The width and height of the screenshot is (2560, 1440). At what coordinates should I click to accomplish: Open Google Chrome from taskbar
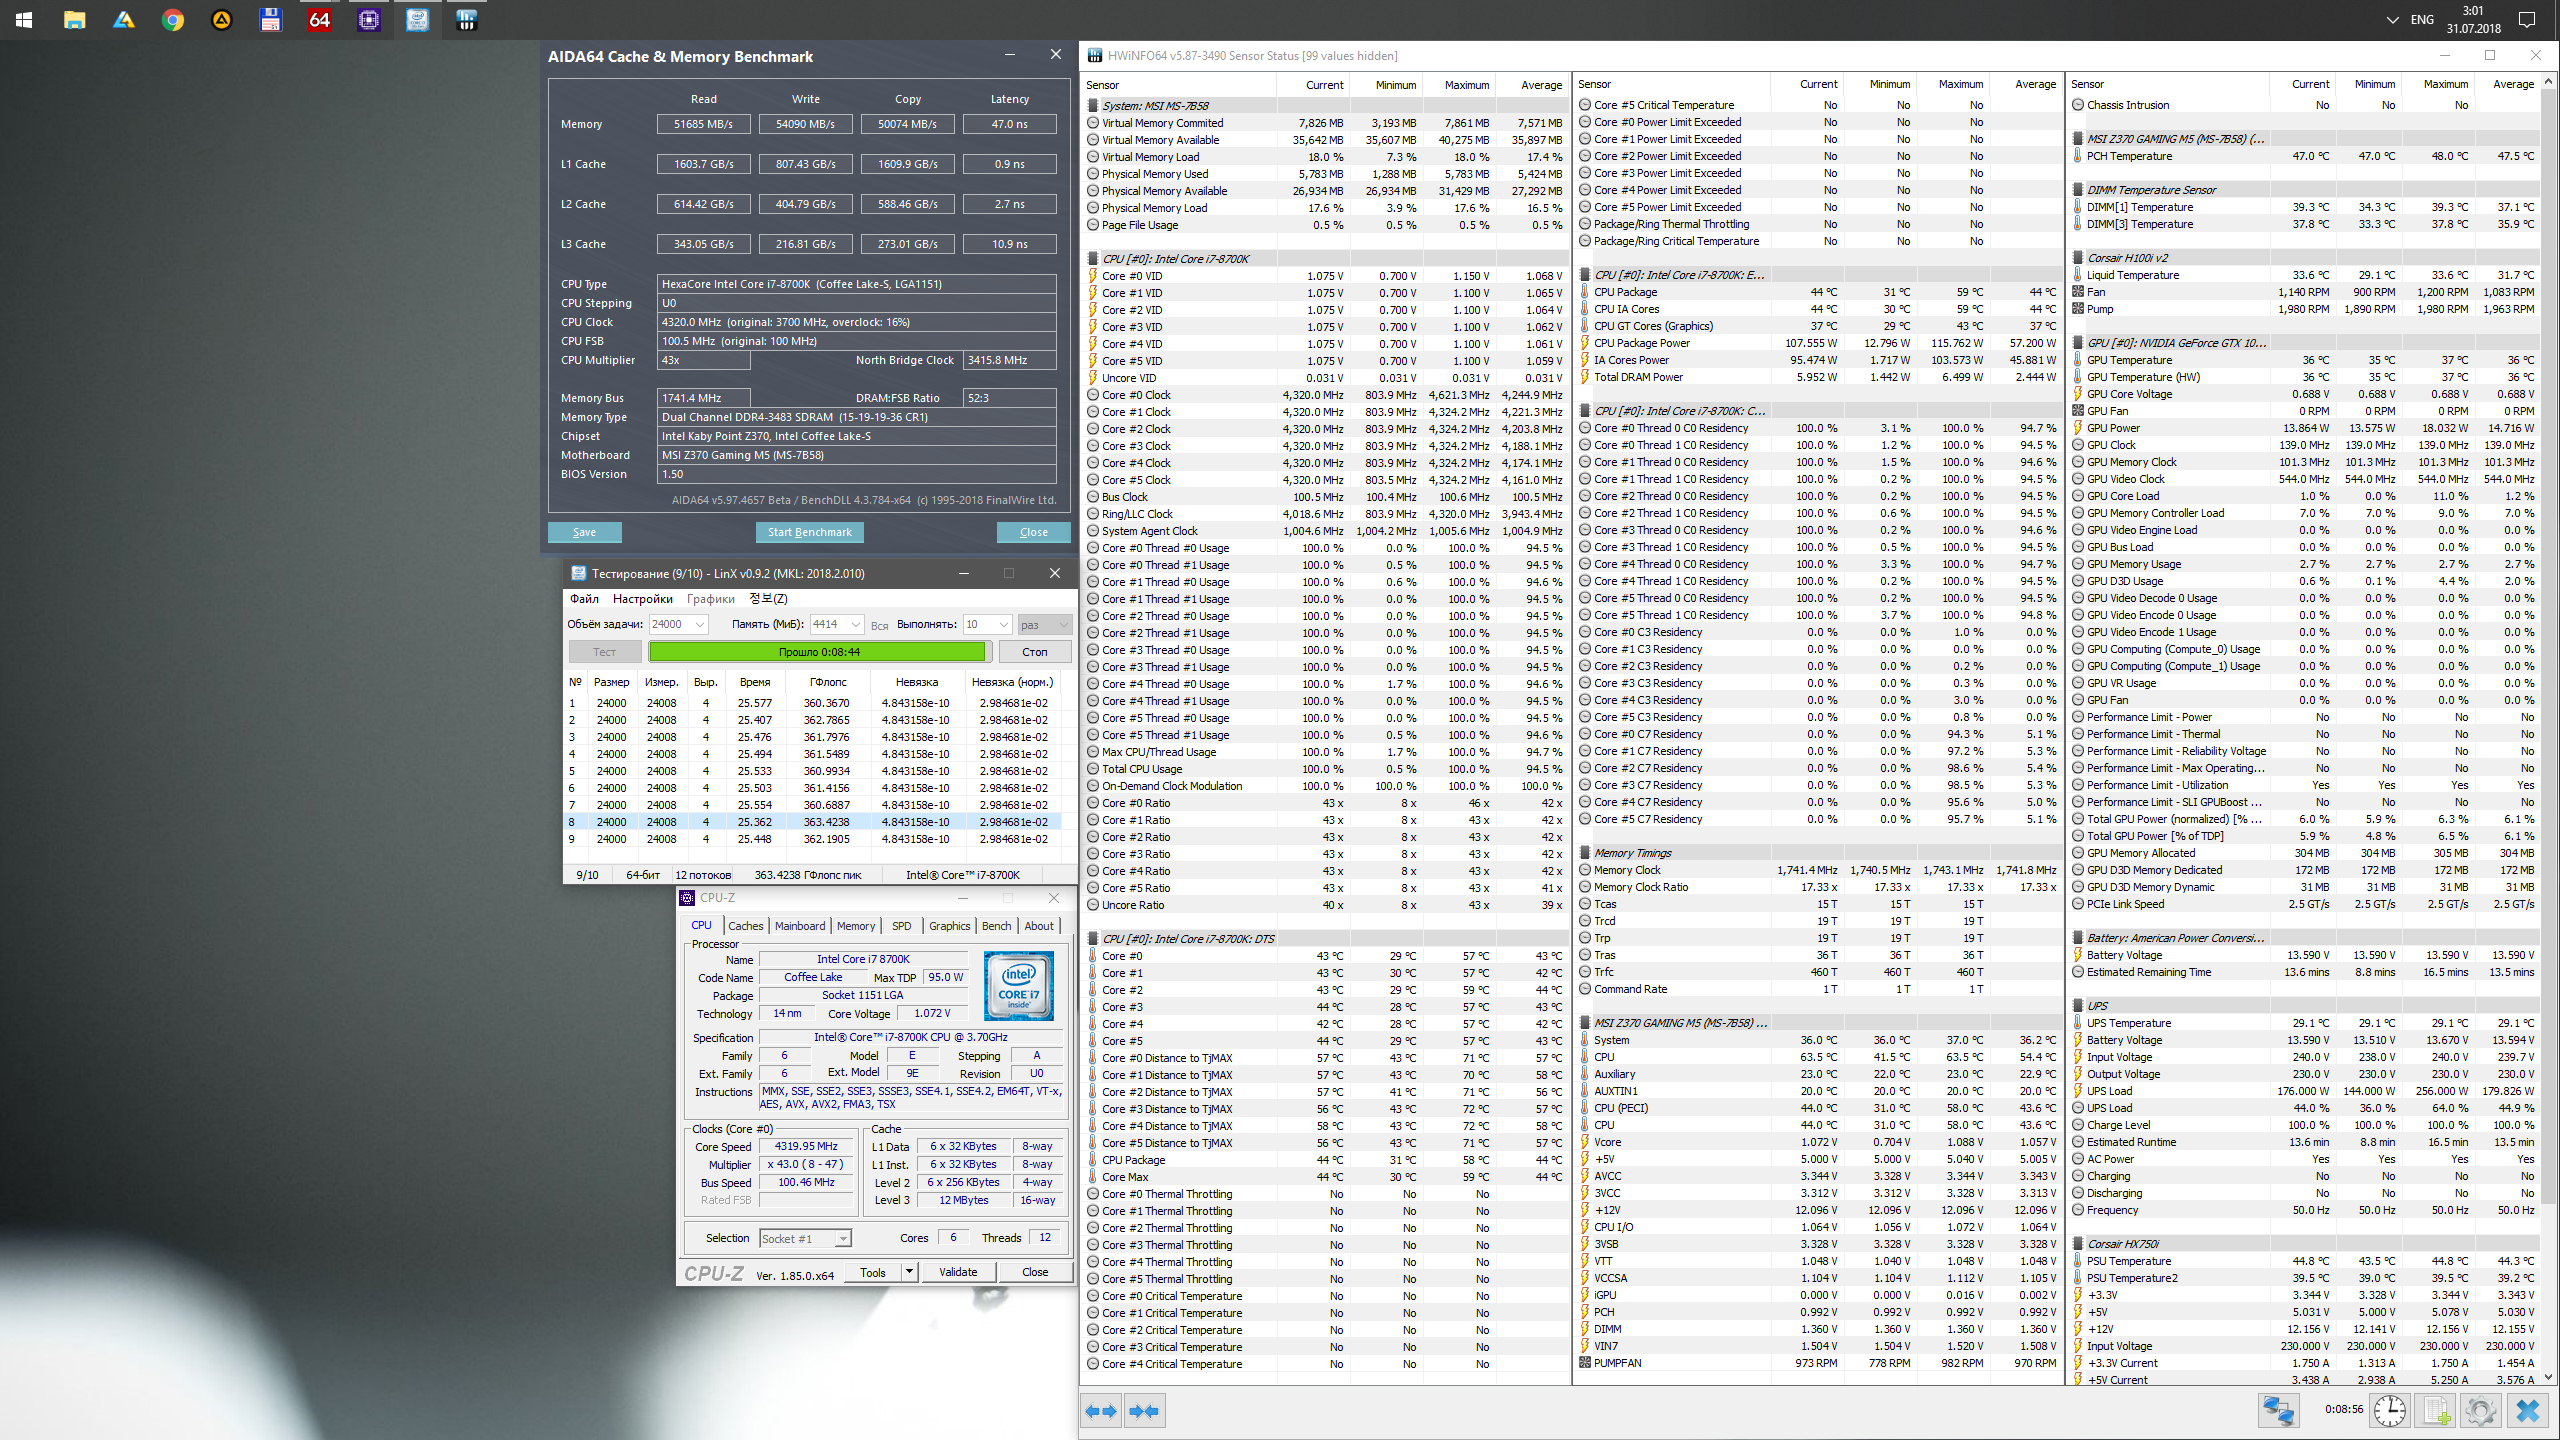172,20
